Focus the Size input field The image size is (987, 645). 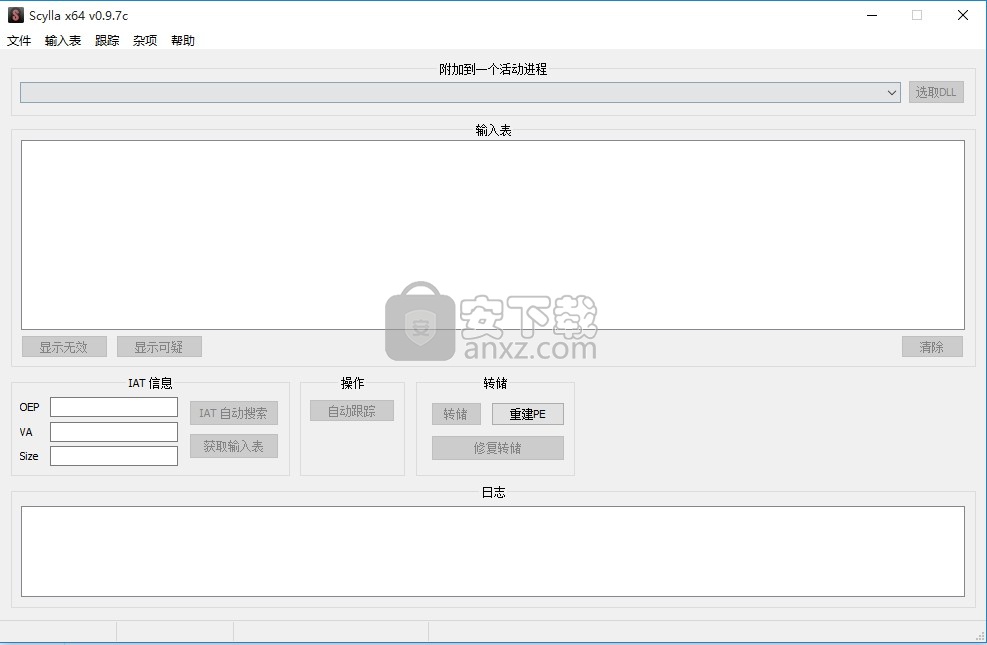(114, 456)
